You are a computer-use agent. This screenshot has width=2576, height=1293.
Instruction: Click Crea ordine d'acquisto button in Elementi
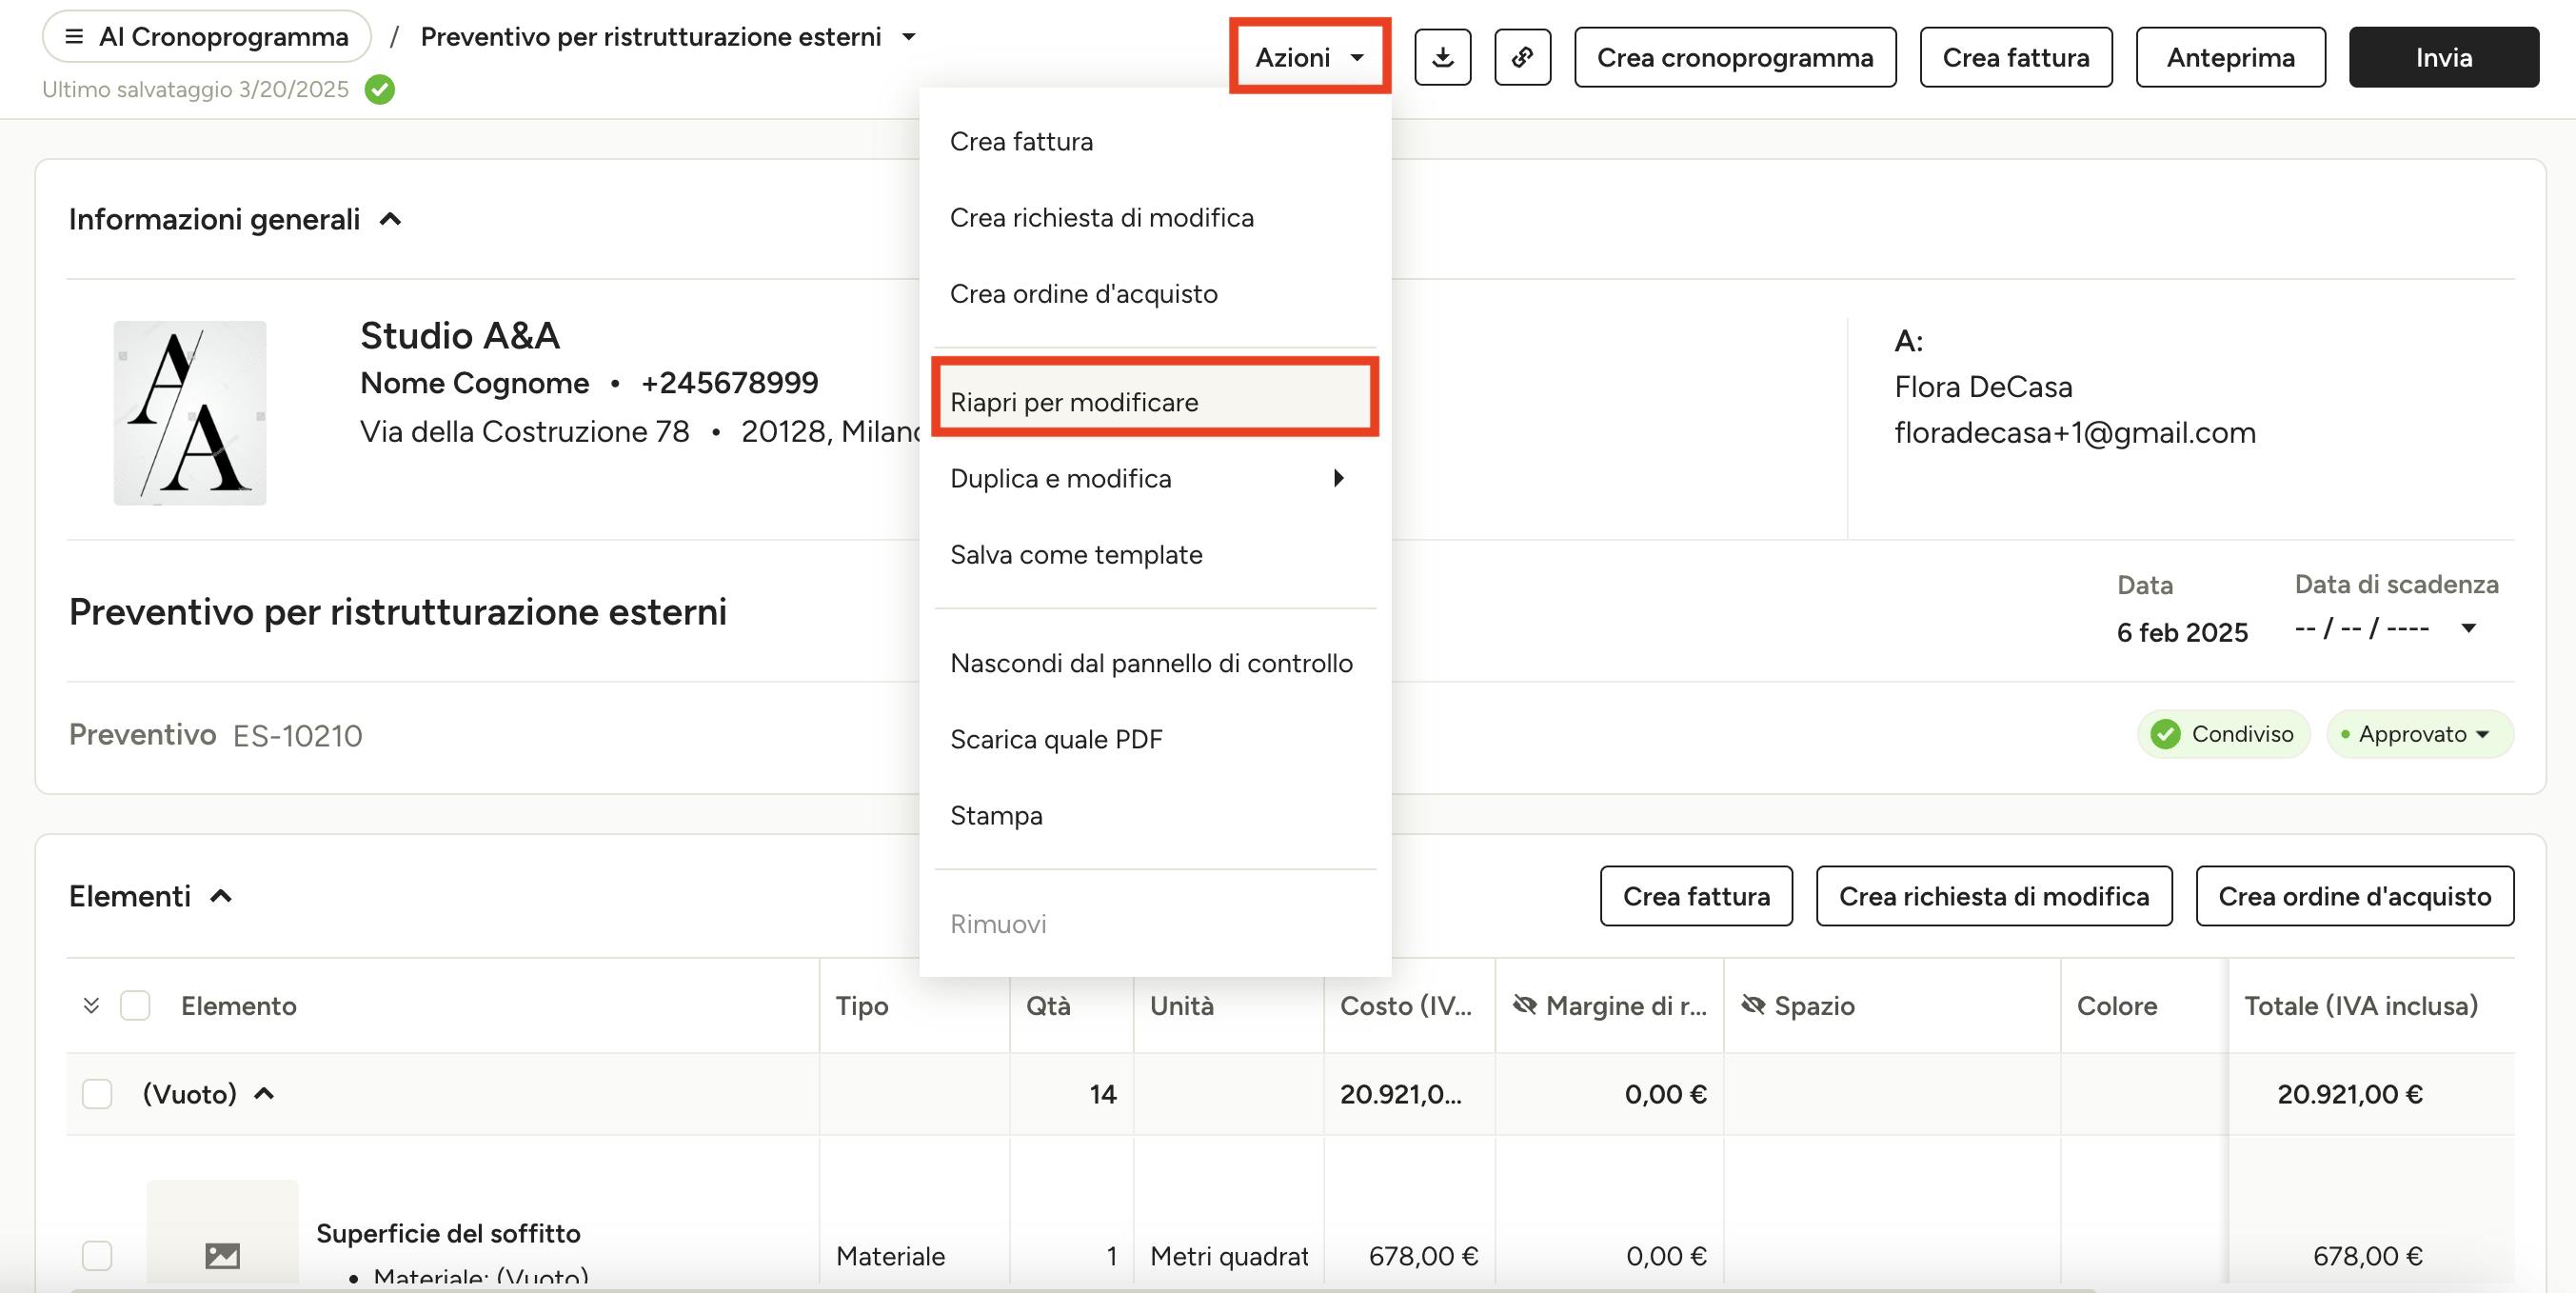2354,896
